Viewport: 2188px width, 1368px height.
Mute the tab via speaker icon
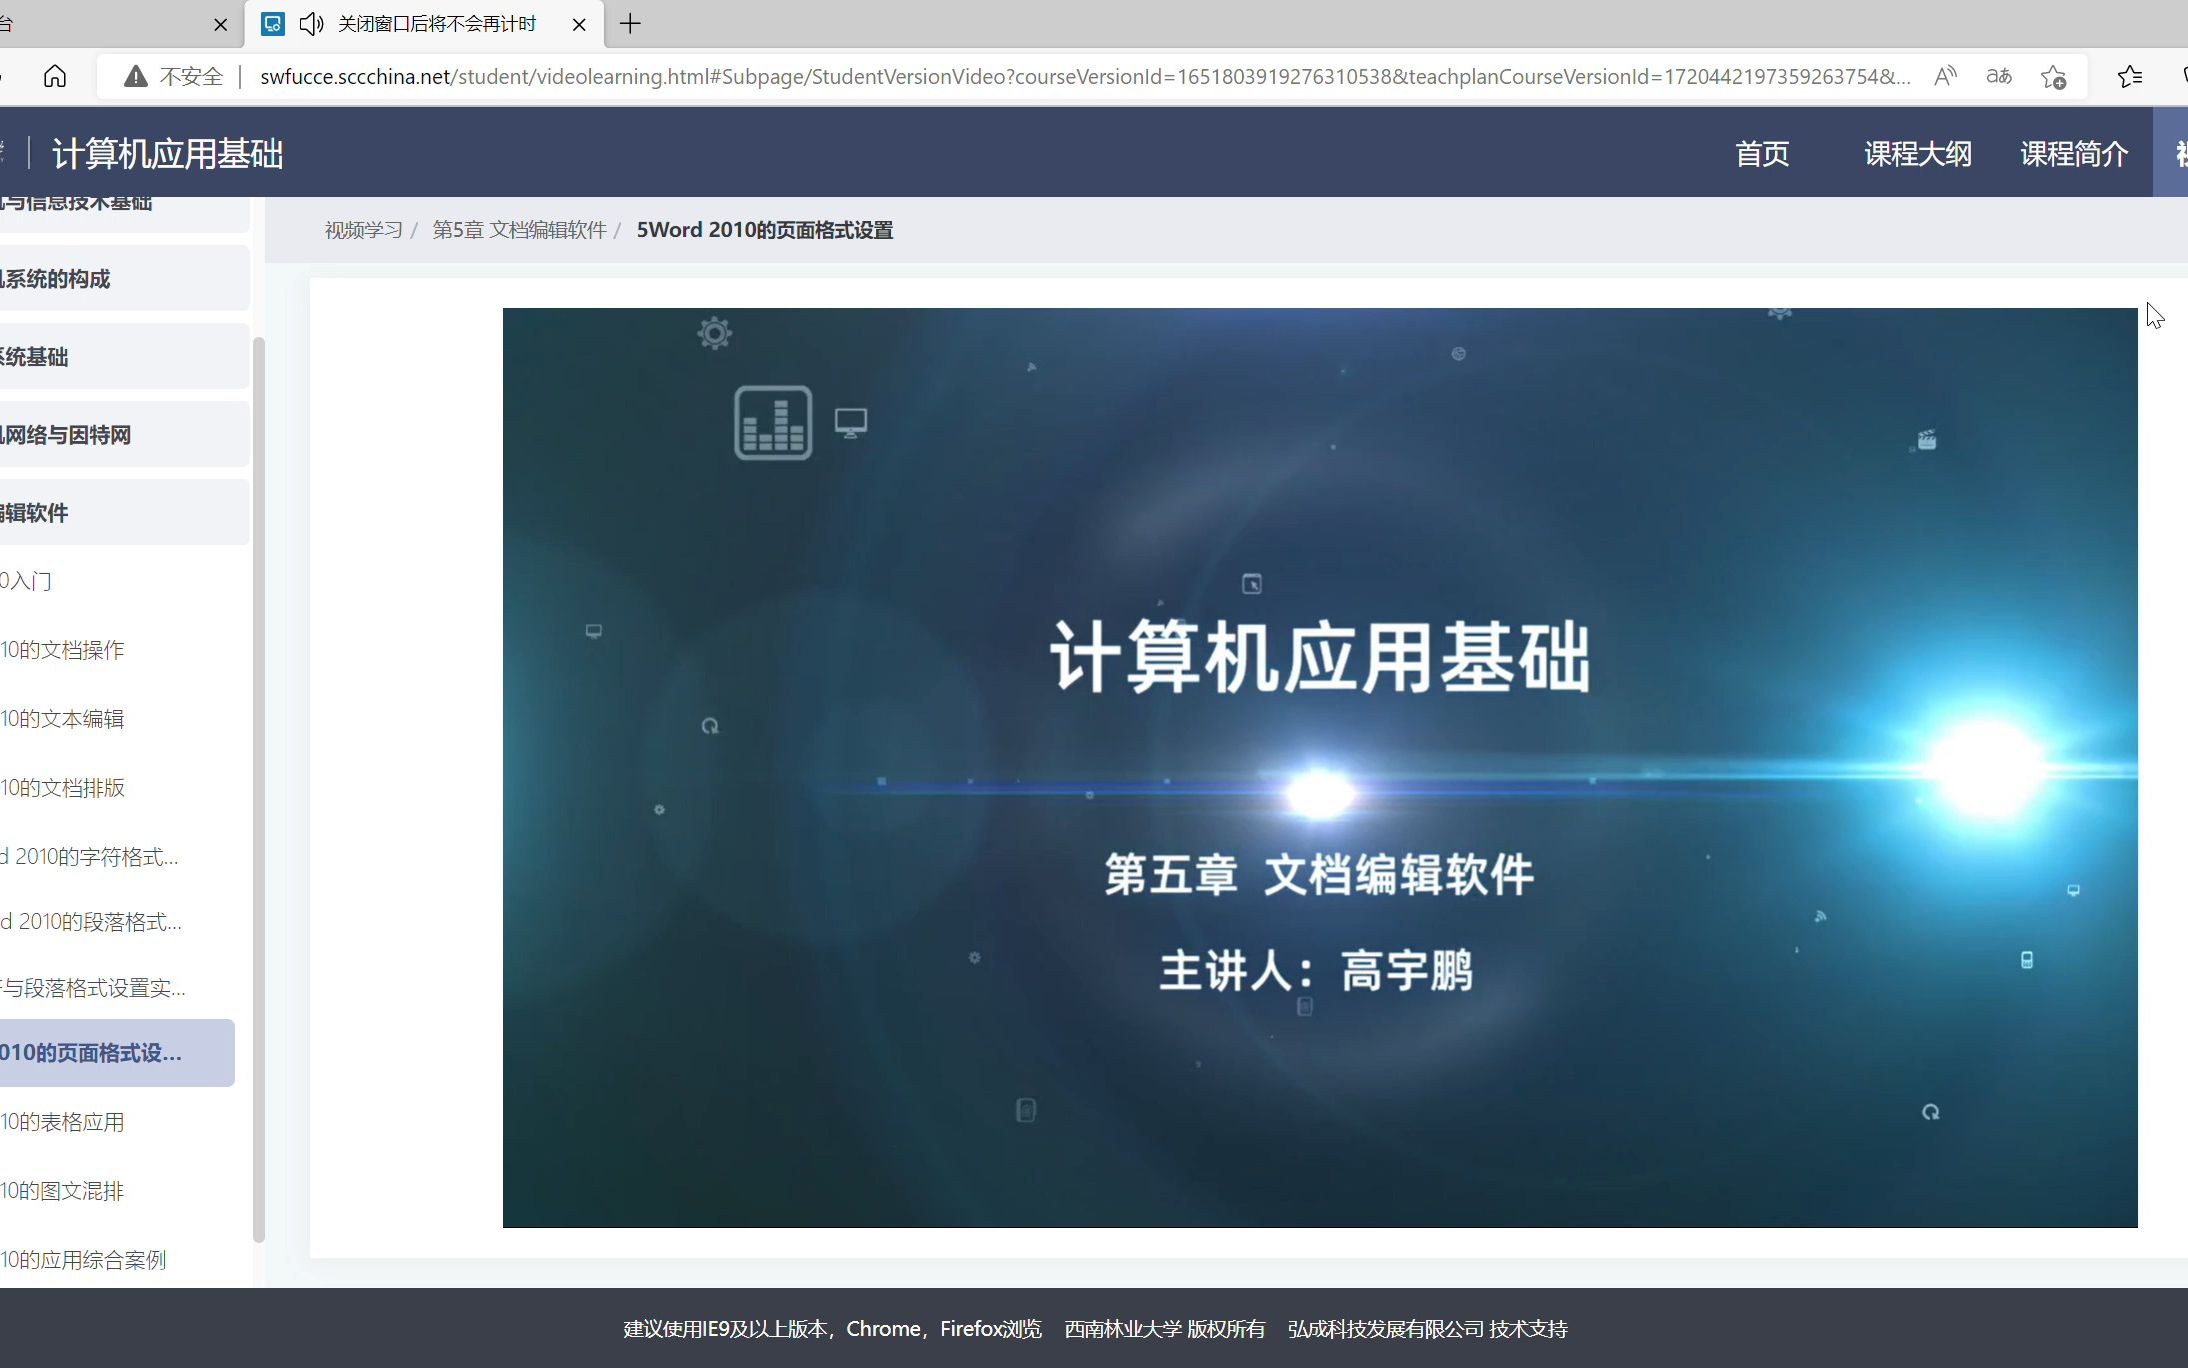click(311, 24)
